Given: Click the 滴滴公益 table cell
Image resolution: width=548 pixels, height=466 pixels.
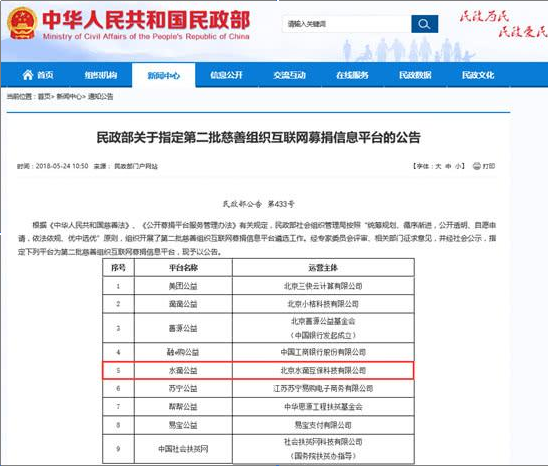Looking at the screenshot, I should [183, 304].
